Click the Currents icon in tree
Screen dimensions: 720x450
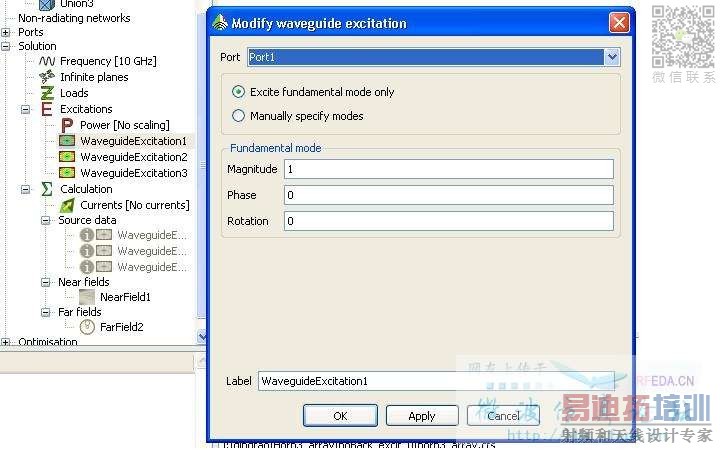click(67, 205)
